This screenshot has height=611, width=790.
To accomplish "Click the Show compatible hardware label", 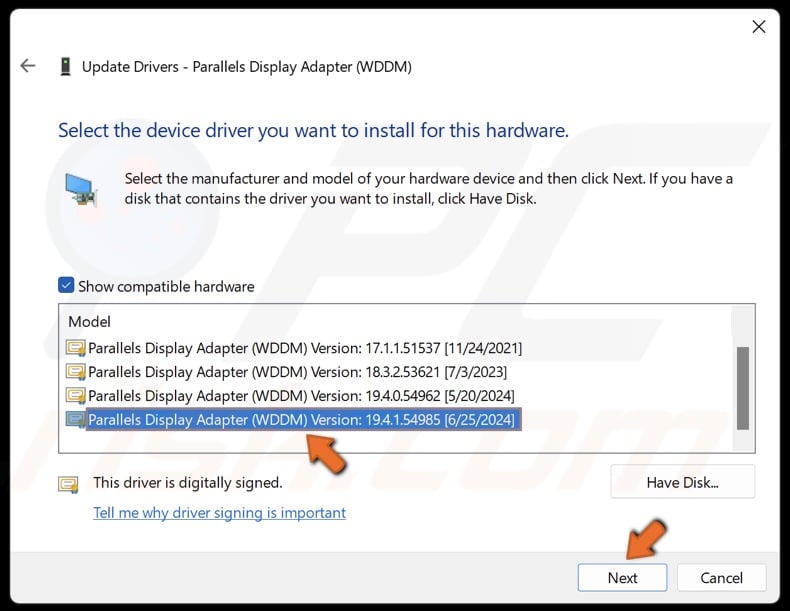I will tap(166, 287).
